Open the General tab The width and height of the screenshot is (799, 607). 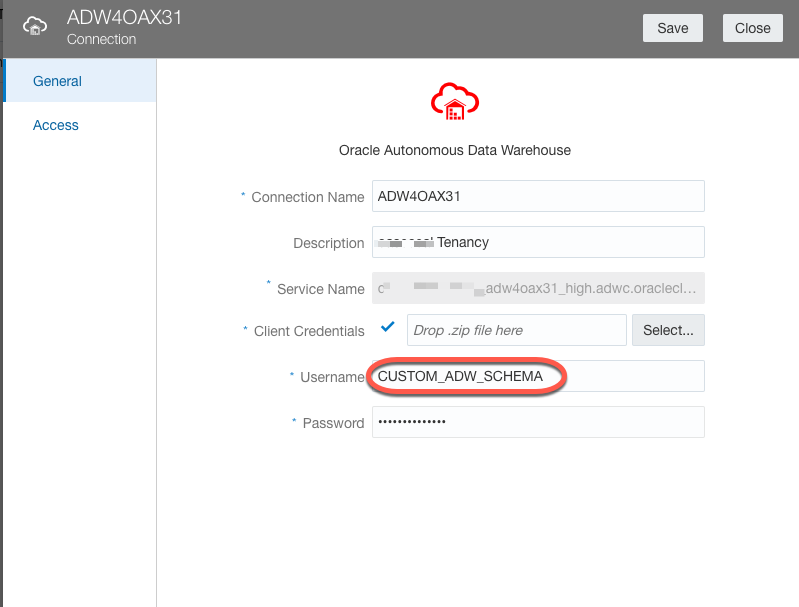(80, 81)
